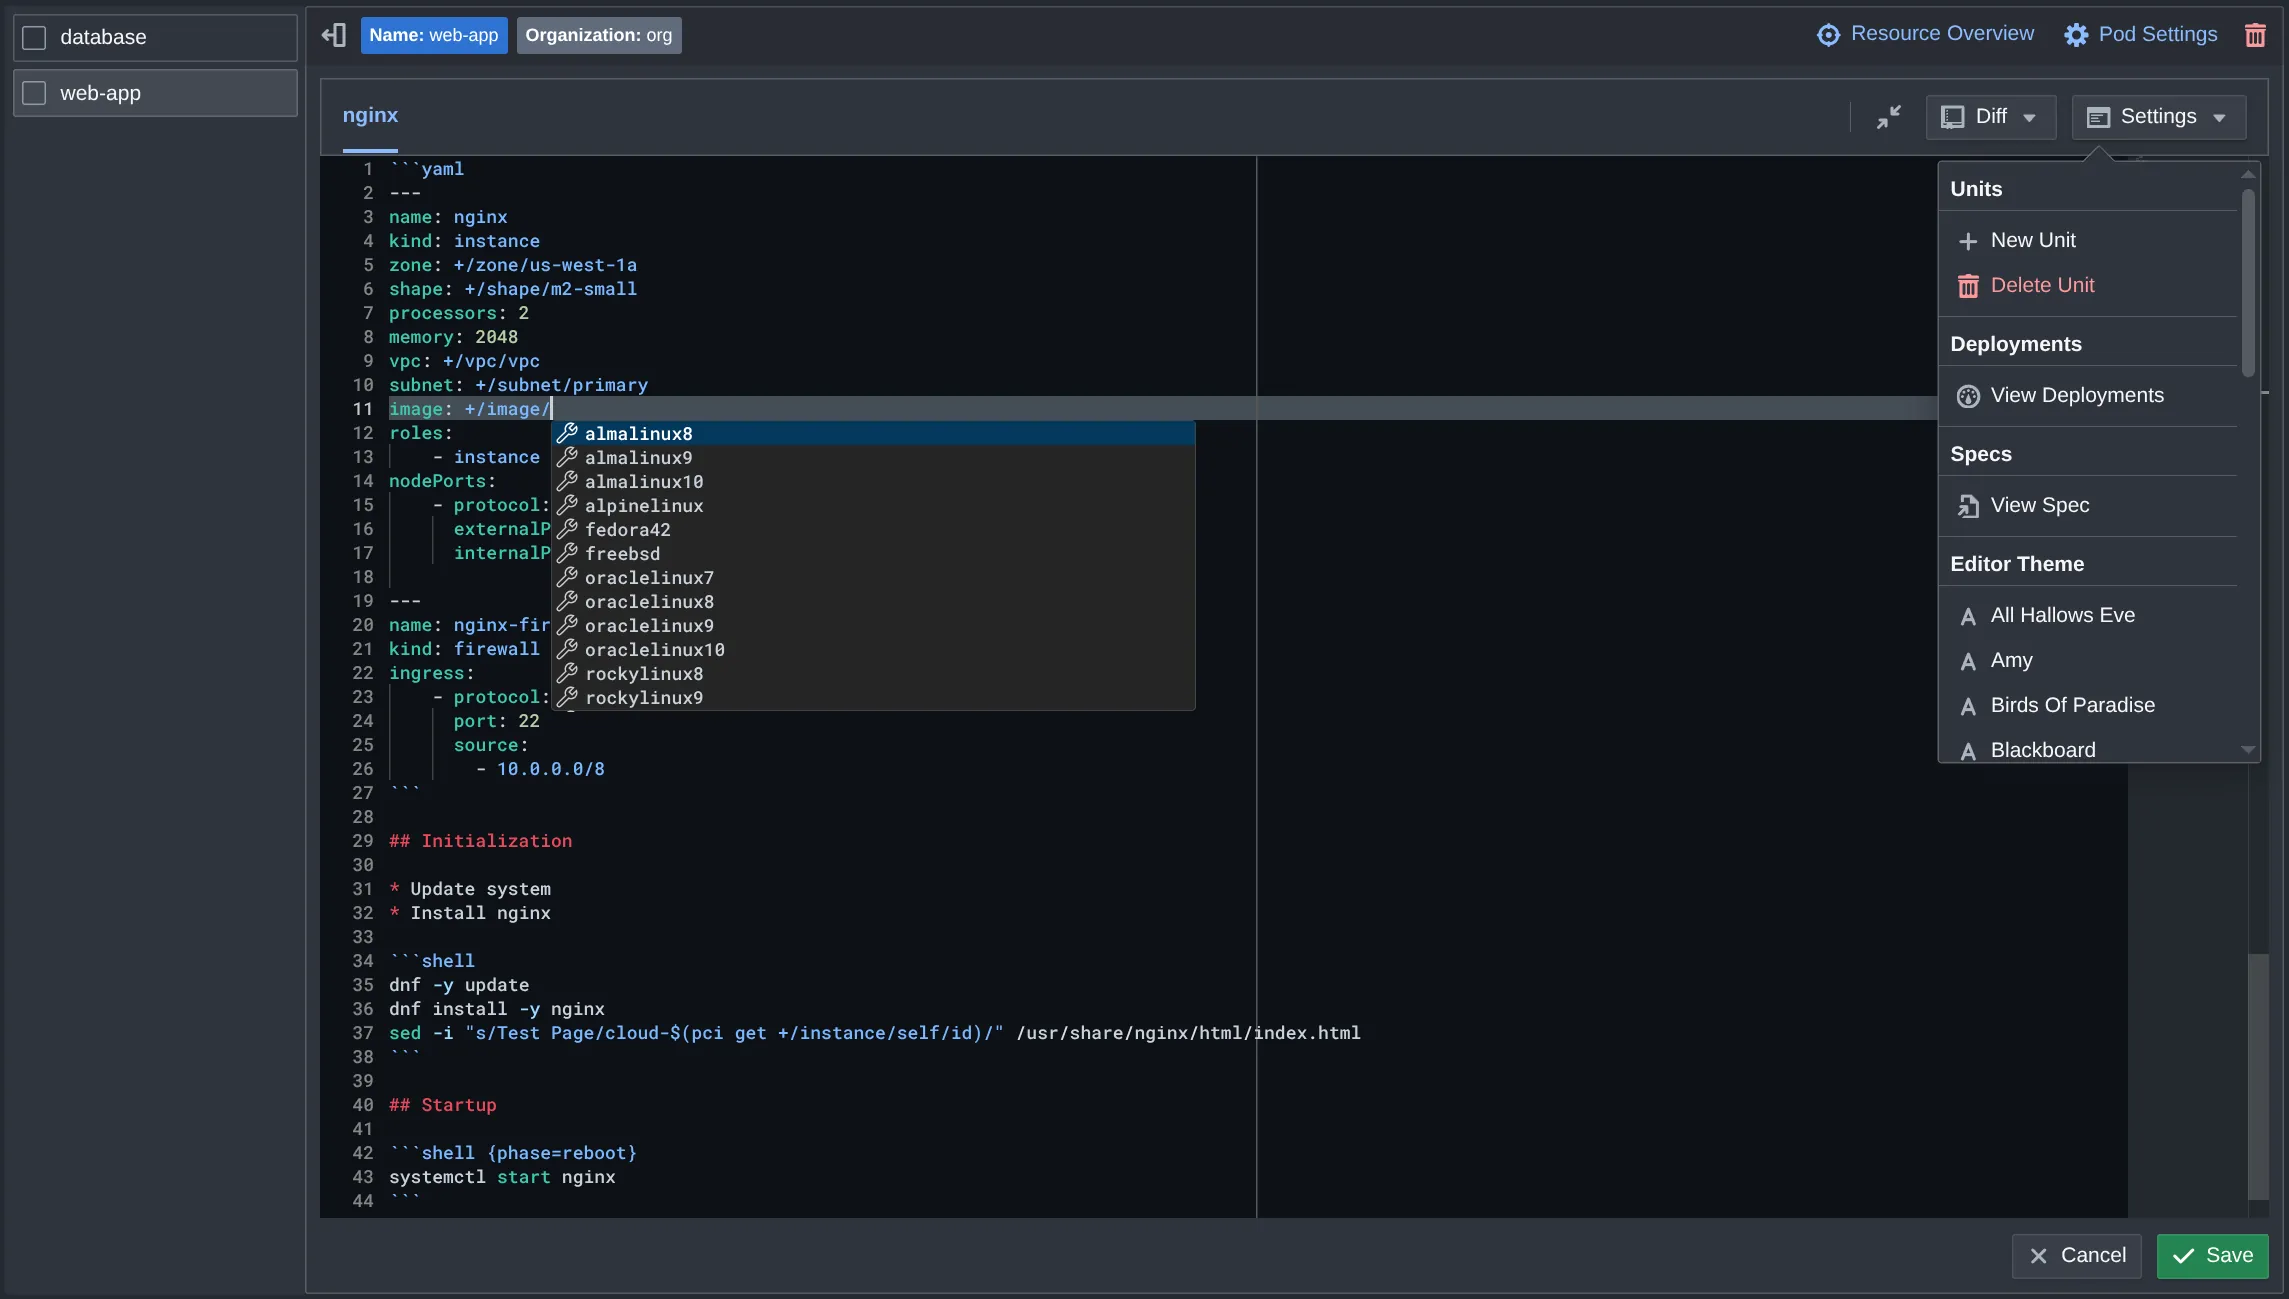Image resolution: width=2289 pixels, height=1299 pixels.
Task: Open View Spec
Action: click(2039, 505)
